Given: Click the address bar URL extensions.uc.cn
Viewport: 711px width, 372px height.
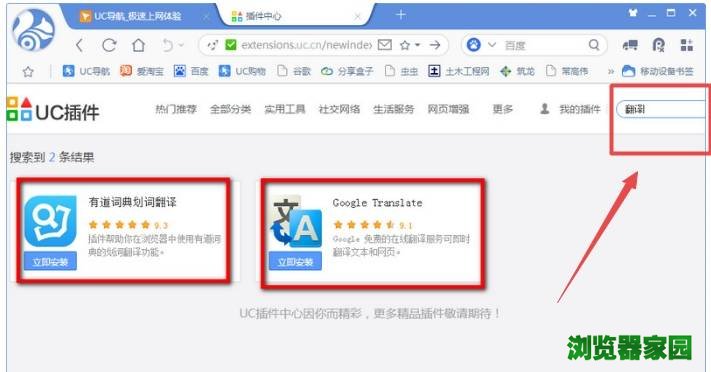Looking at the screenshot, I should click(x=307, y=45).
